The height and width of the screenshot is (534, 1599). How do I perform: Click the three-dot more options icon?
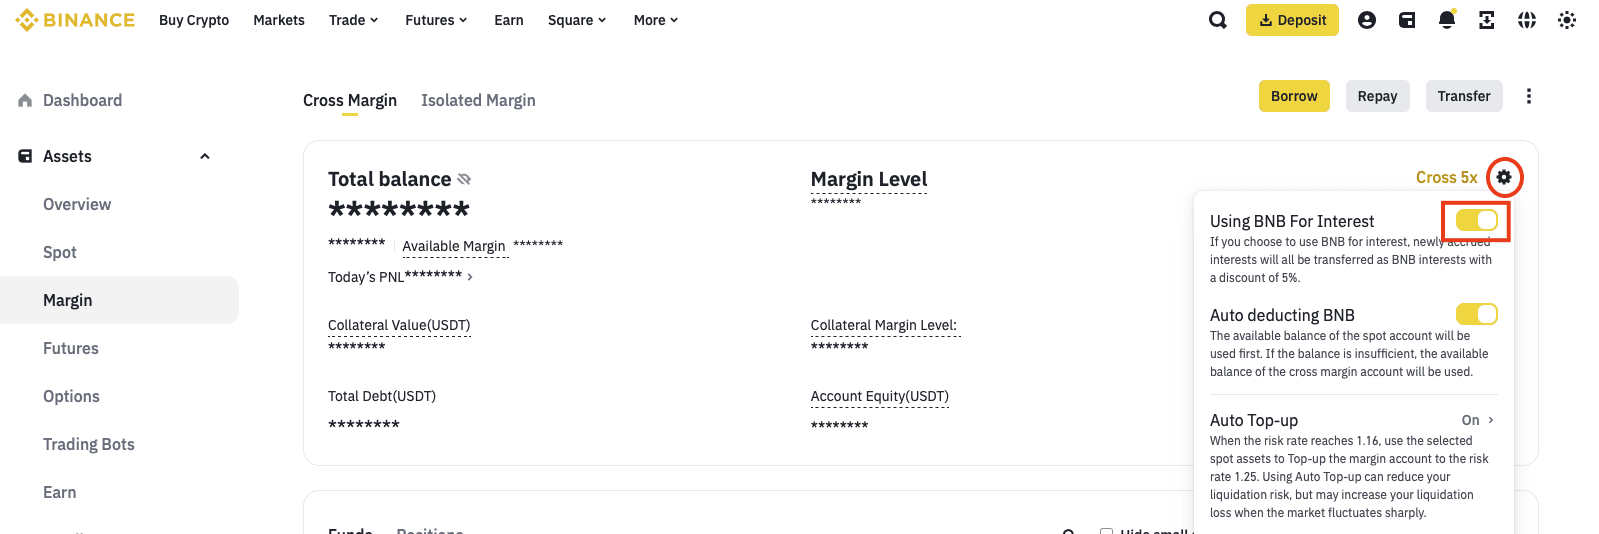(1528, 96)
